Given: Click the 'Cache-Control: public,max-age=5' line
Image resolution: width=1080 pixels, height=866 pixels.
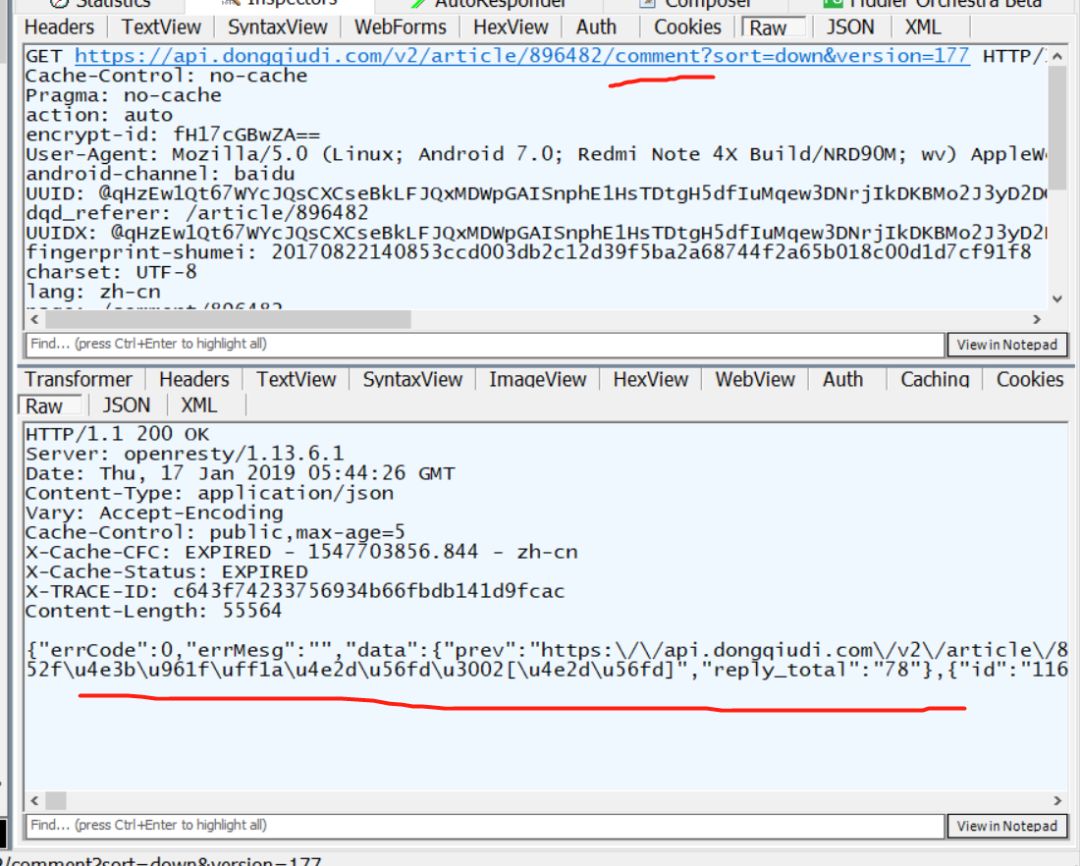Looking at the screenshot, I should click(x=216, y=533).
